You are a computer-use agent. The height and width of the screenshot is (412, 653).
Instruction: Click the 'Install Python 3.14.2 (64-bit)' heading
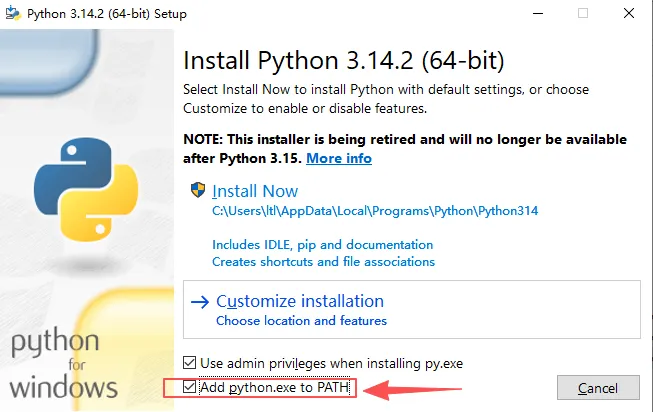click(x=344, y=60)
